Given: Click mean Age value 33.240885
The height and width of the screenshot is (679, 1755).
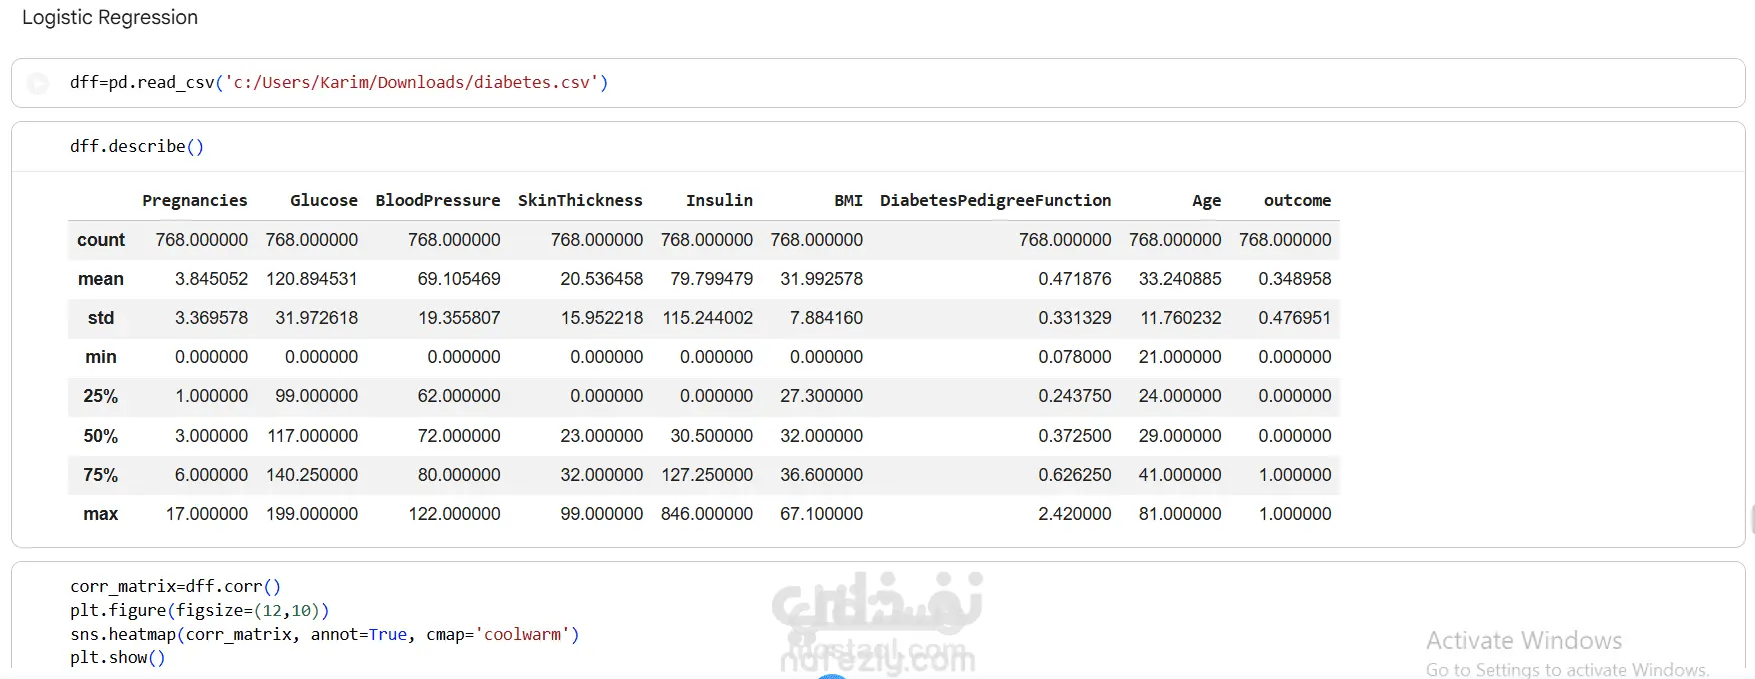Looking at the screenshot, I should [x=1180, y=279].
